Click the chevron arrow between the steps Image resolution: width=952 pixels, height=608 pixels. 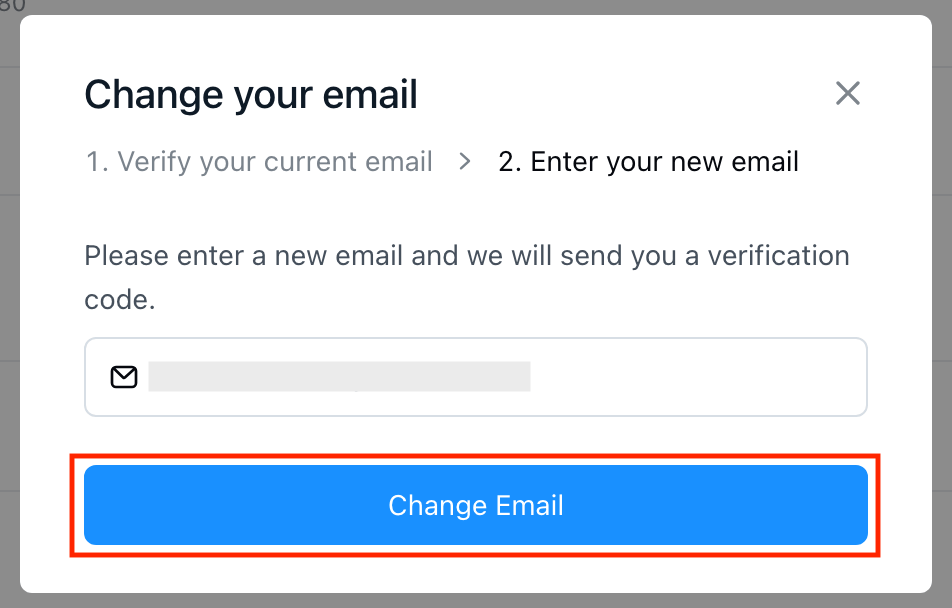(x=465, y=162)
